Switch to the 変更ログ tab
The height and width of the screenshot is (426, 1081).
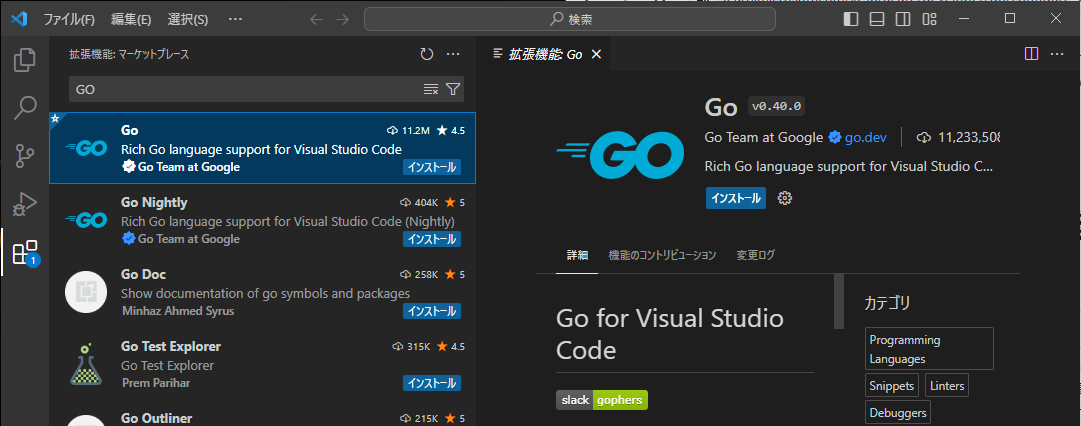[x=756, y=255]
